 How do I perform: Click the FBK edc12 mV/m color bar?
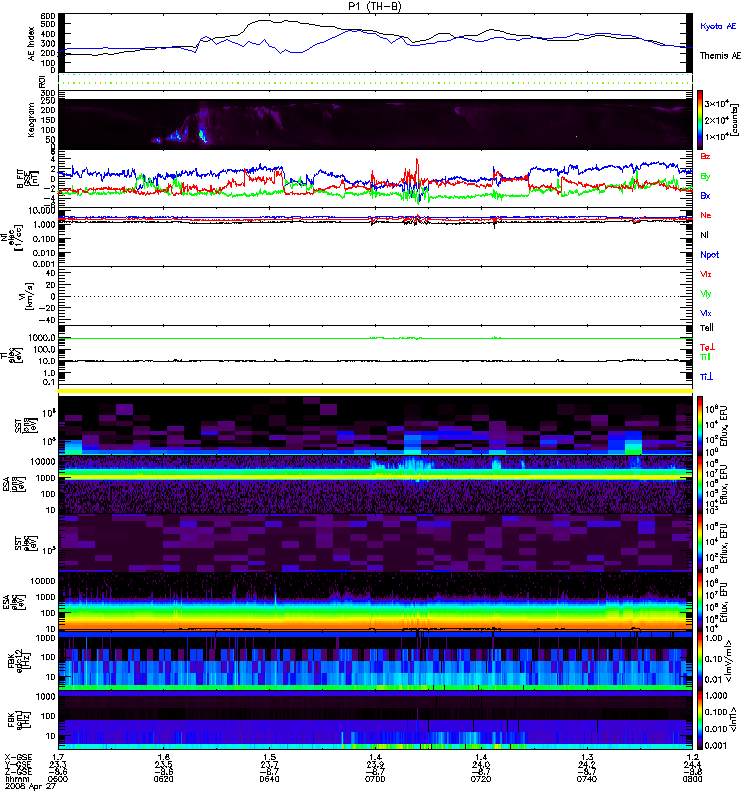pyautogui.click(x=700, y=661)
